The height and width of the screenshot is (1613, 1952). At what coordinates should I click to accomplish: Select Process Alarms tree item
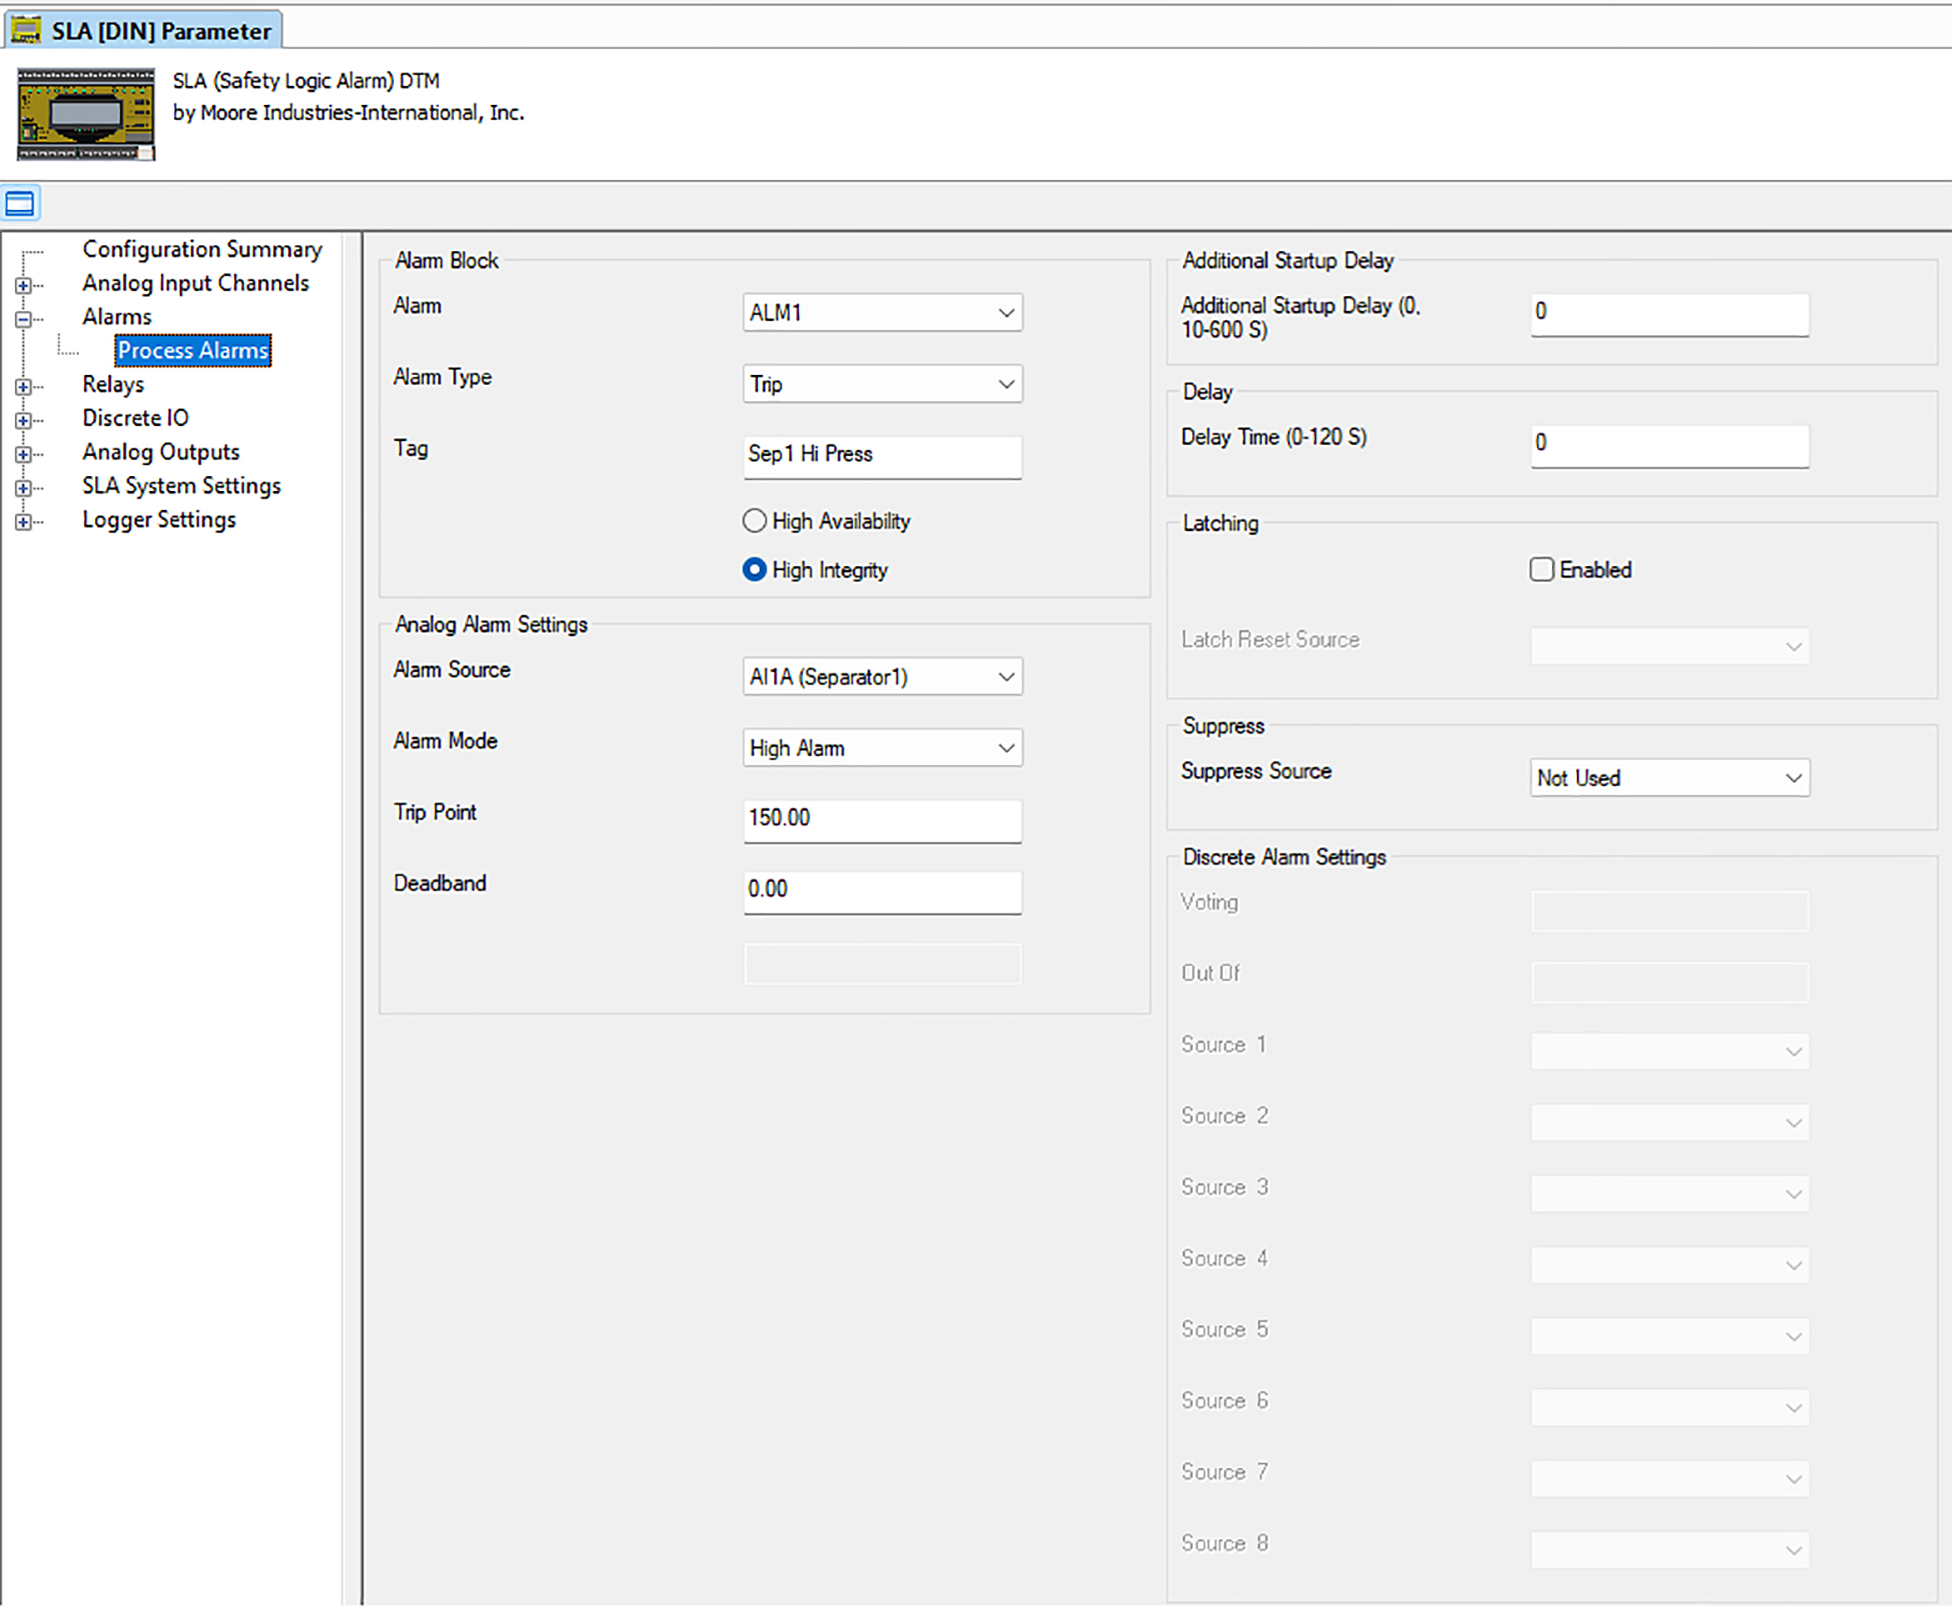(193, 350)
